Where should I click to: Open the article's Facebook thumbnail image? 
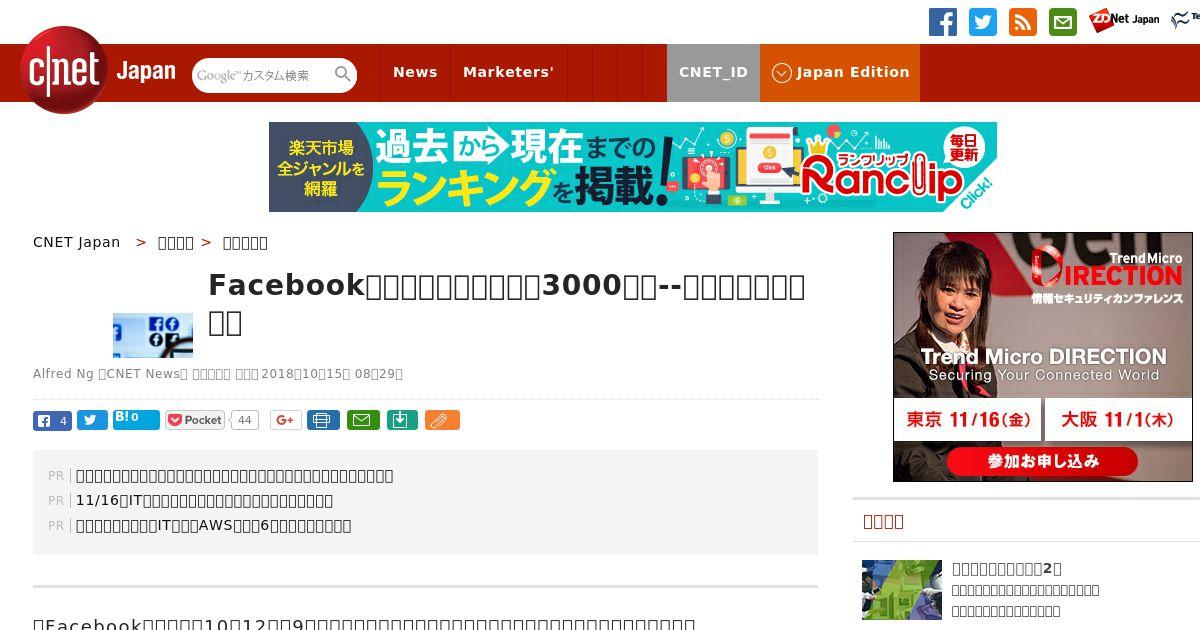(153, 335)
